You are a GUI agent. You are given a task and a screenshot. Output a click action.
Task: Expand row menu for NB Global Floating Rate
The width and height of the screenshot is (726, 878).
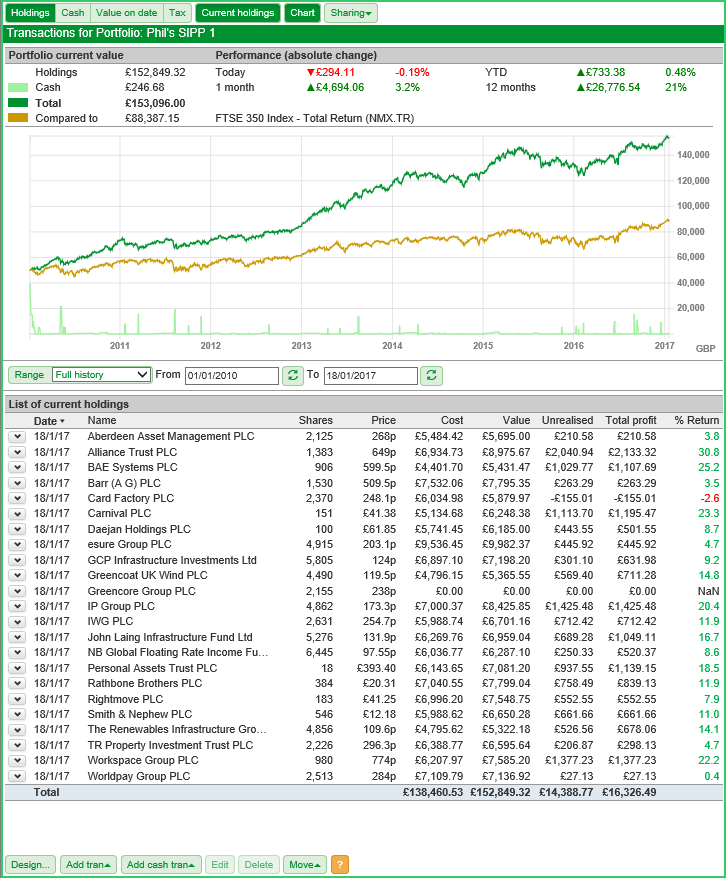pyautogui.click(x=17, y=652)
